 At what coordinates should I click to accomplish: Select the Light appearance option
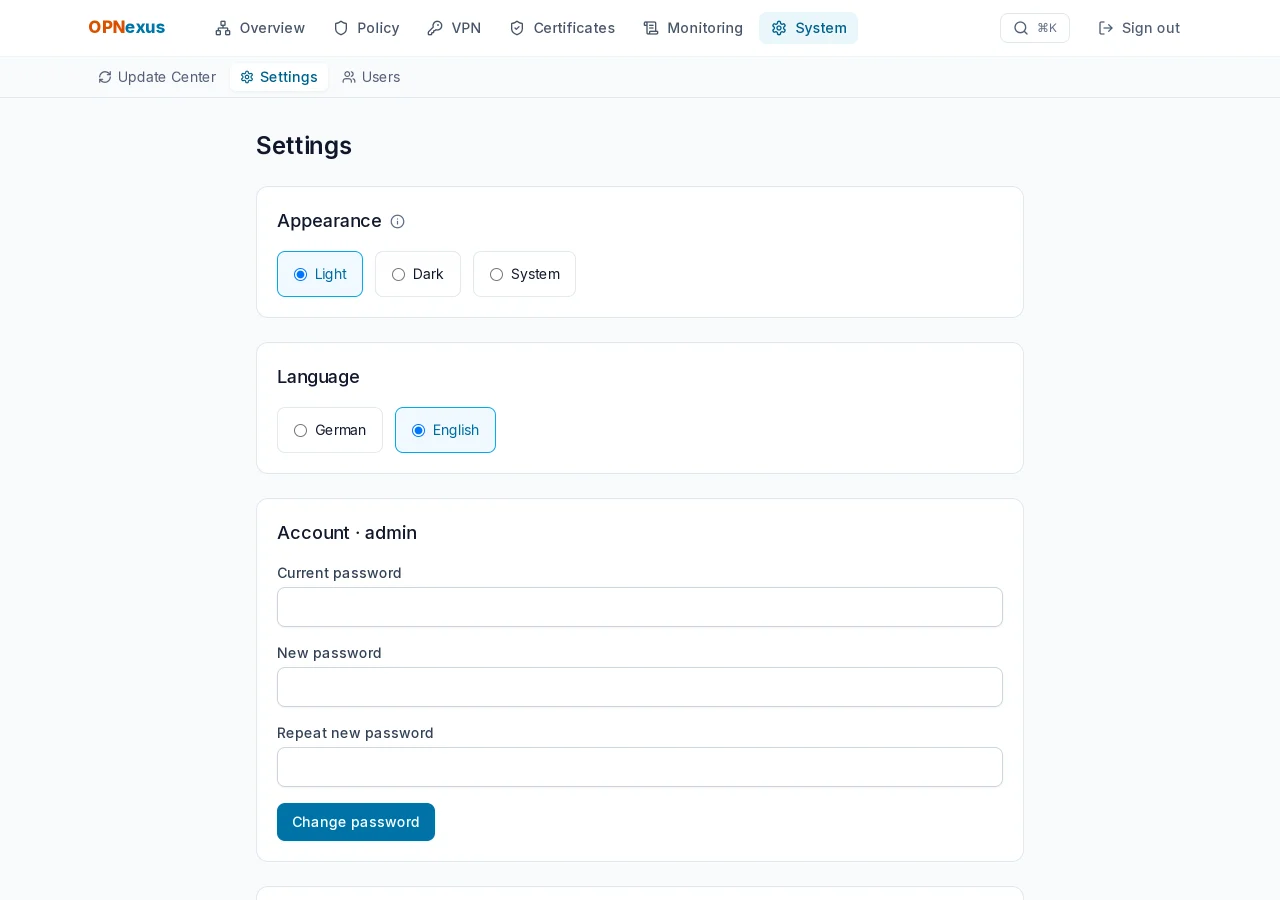pos(320,274)
